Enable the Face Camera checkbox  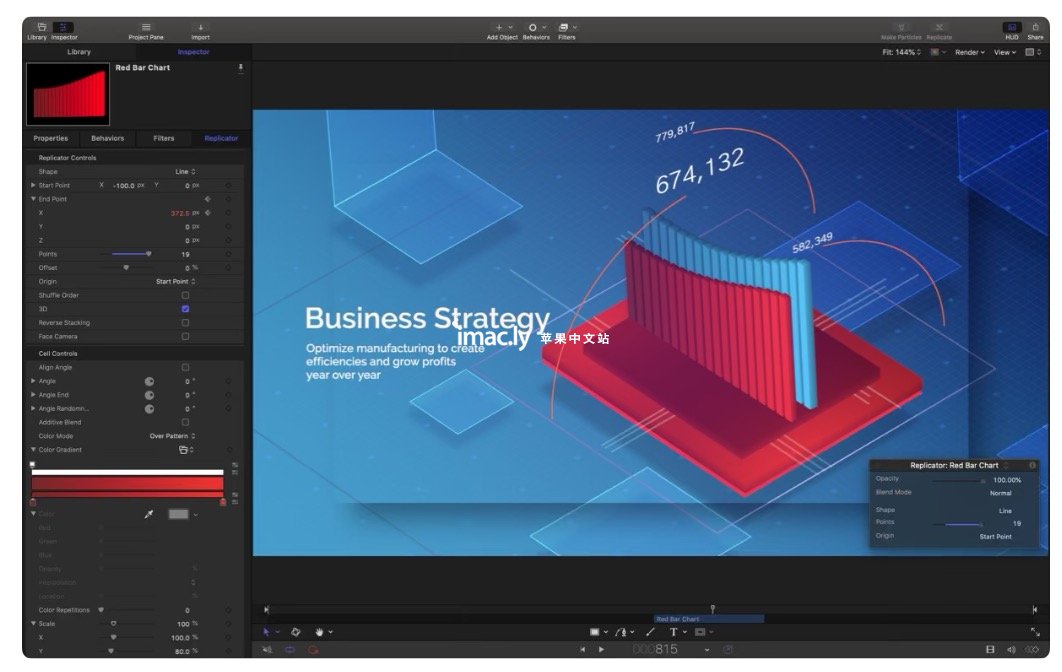pos(186,336)
